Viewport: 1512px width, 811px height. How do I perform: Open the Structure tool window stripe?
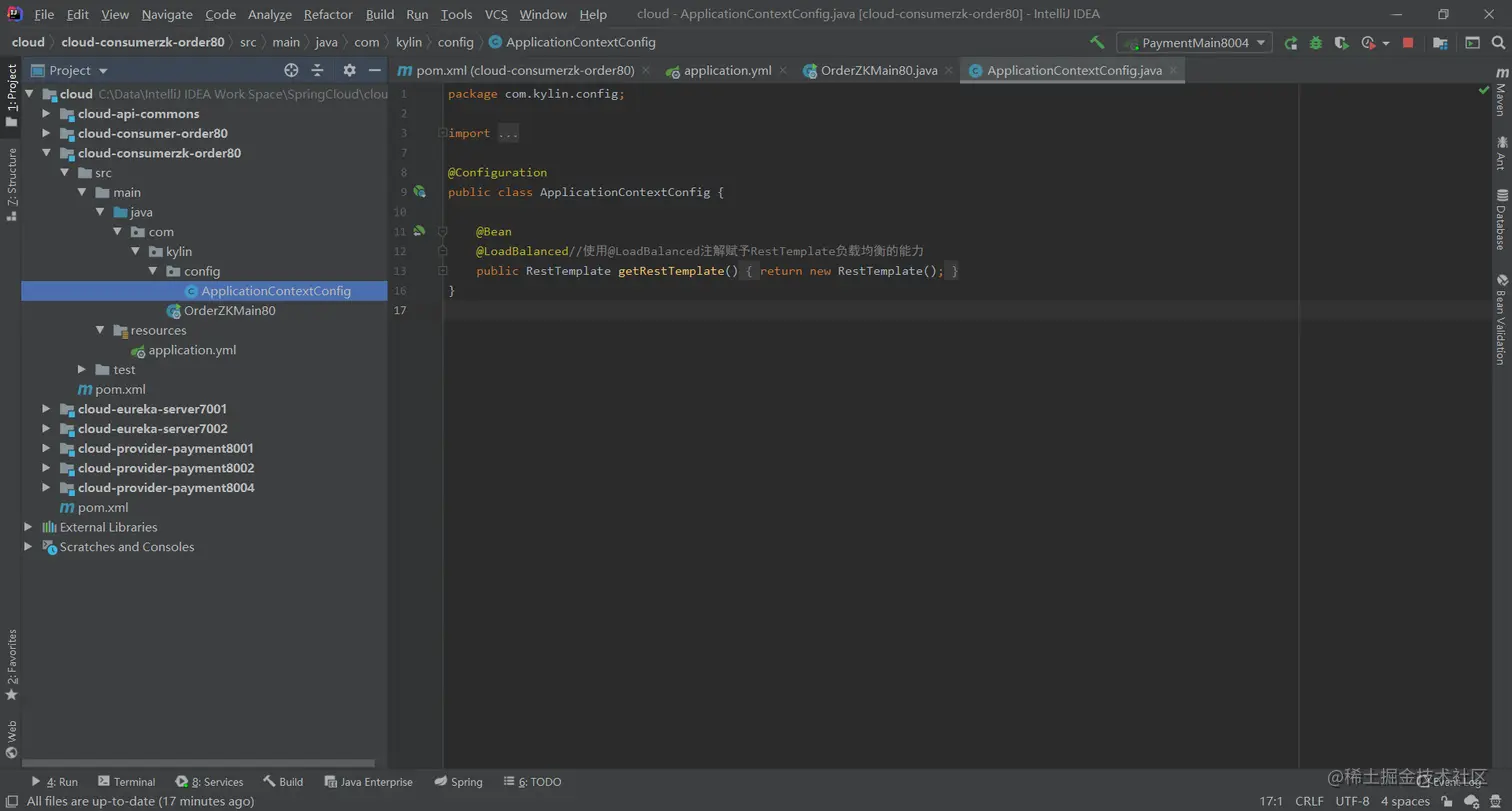coord(11,184)
